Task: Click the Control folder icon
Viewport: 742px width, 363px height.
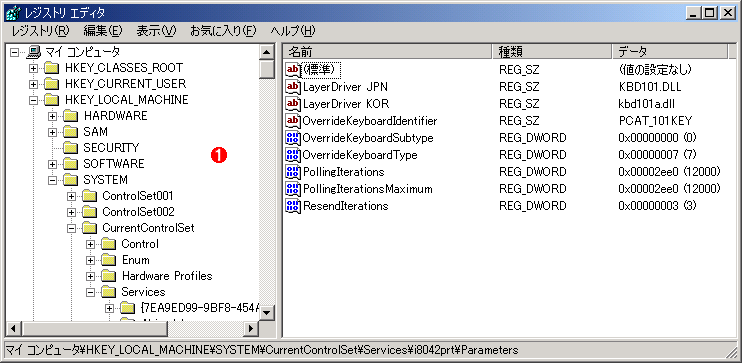Action: (x=108, y=244)
